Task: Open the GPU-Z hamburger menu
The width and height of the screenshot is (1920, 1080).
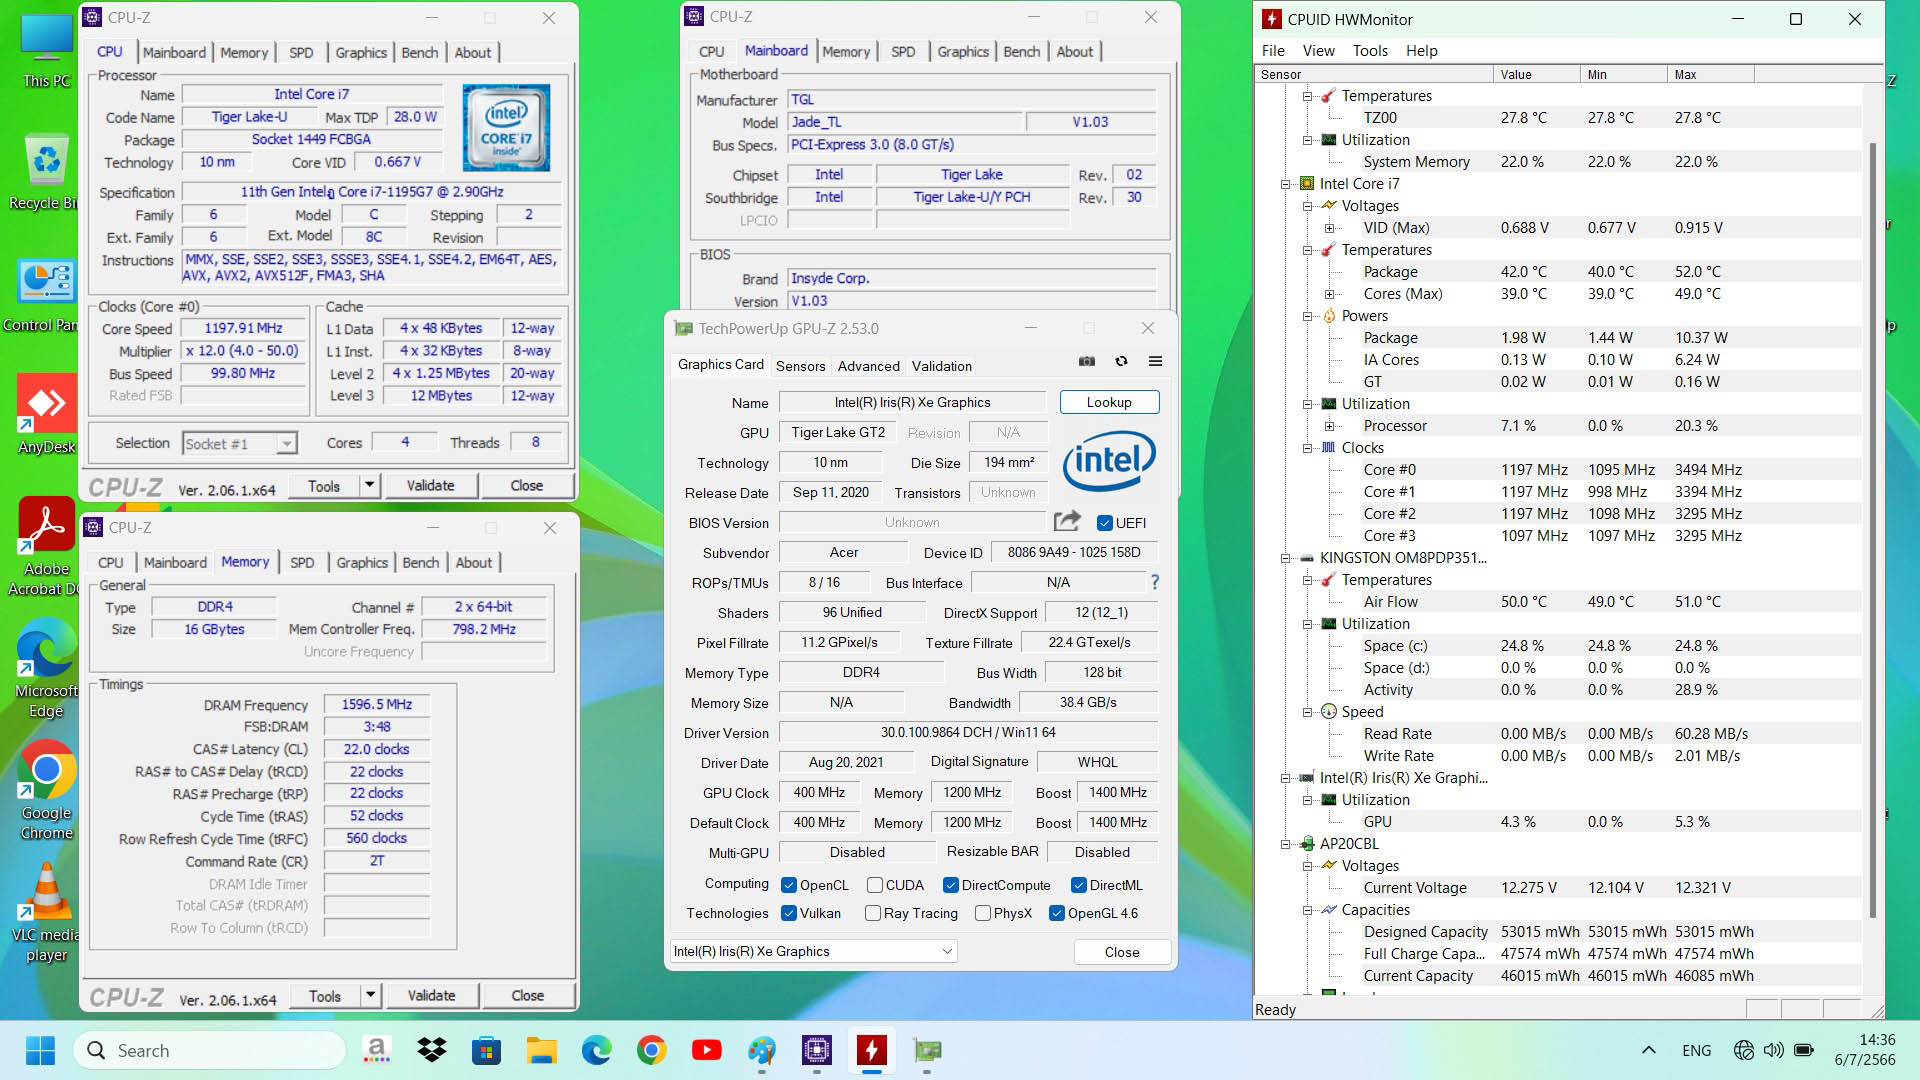Action: pos(1155,361)
